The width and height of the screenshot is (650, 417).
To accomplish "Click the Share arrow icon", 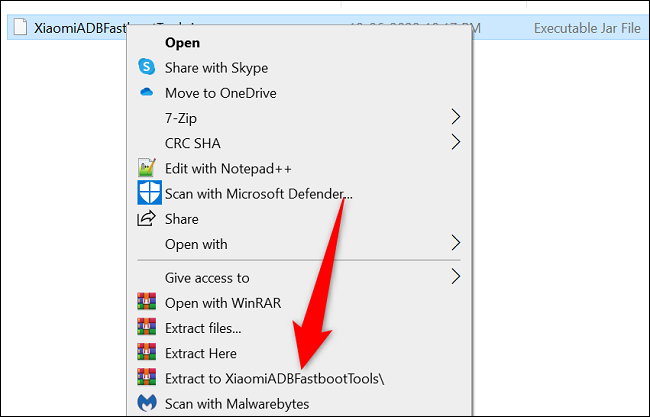I will [x=147, y=219].
